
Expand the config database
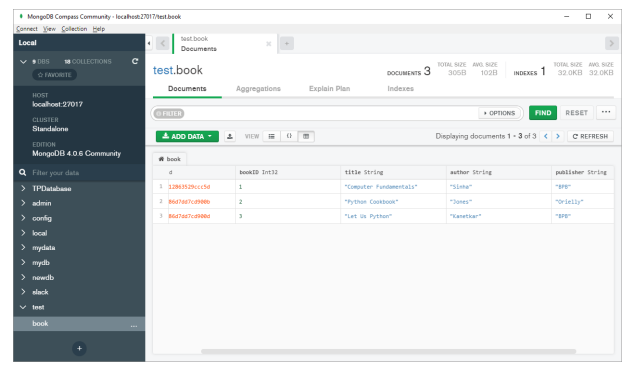(23, 218)
